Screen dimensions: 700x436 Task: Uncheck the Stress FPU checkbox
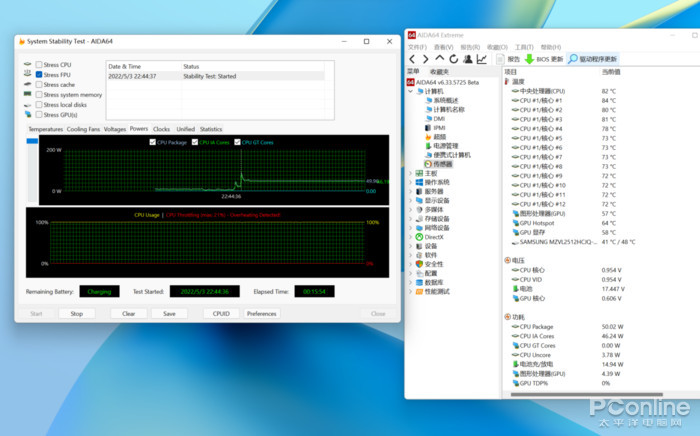(x=39, y=75)
